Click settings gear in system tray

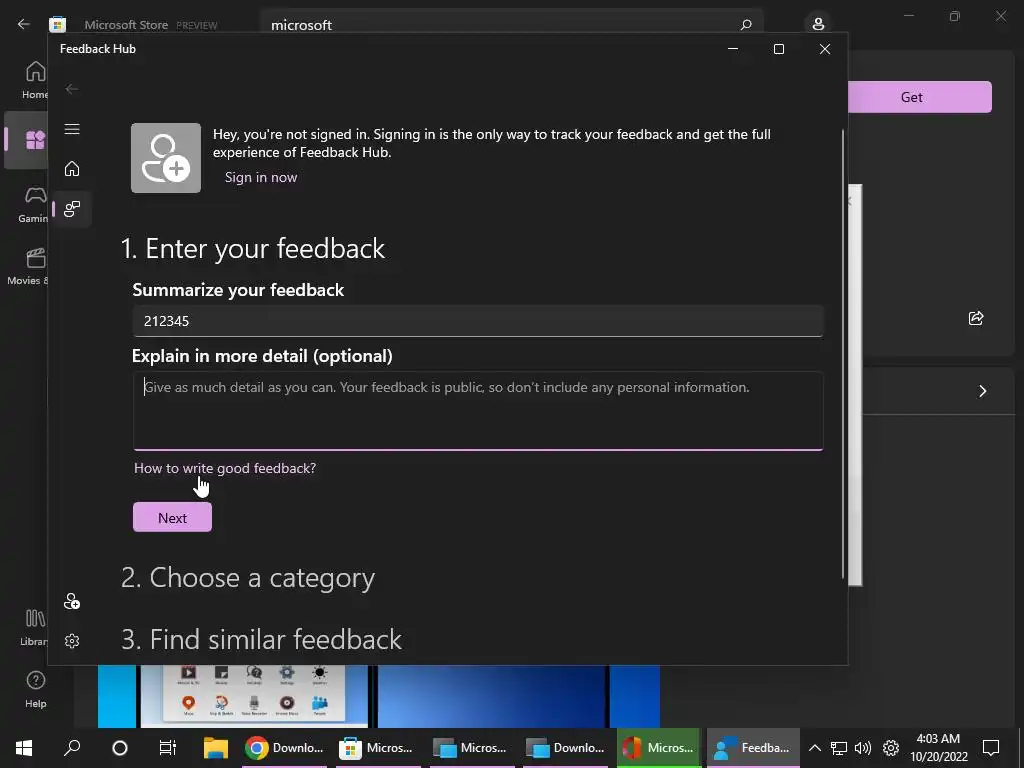(891, 748)
